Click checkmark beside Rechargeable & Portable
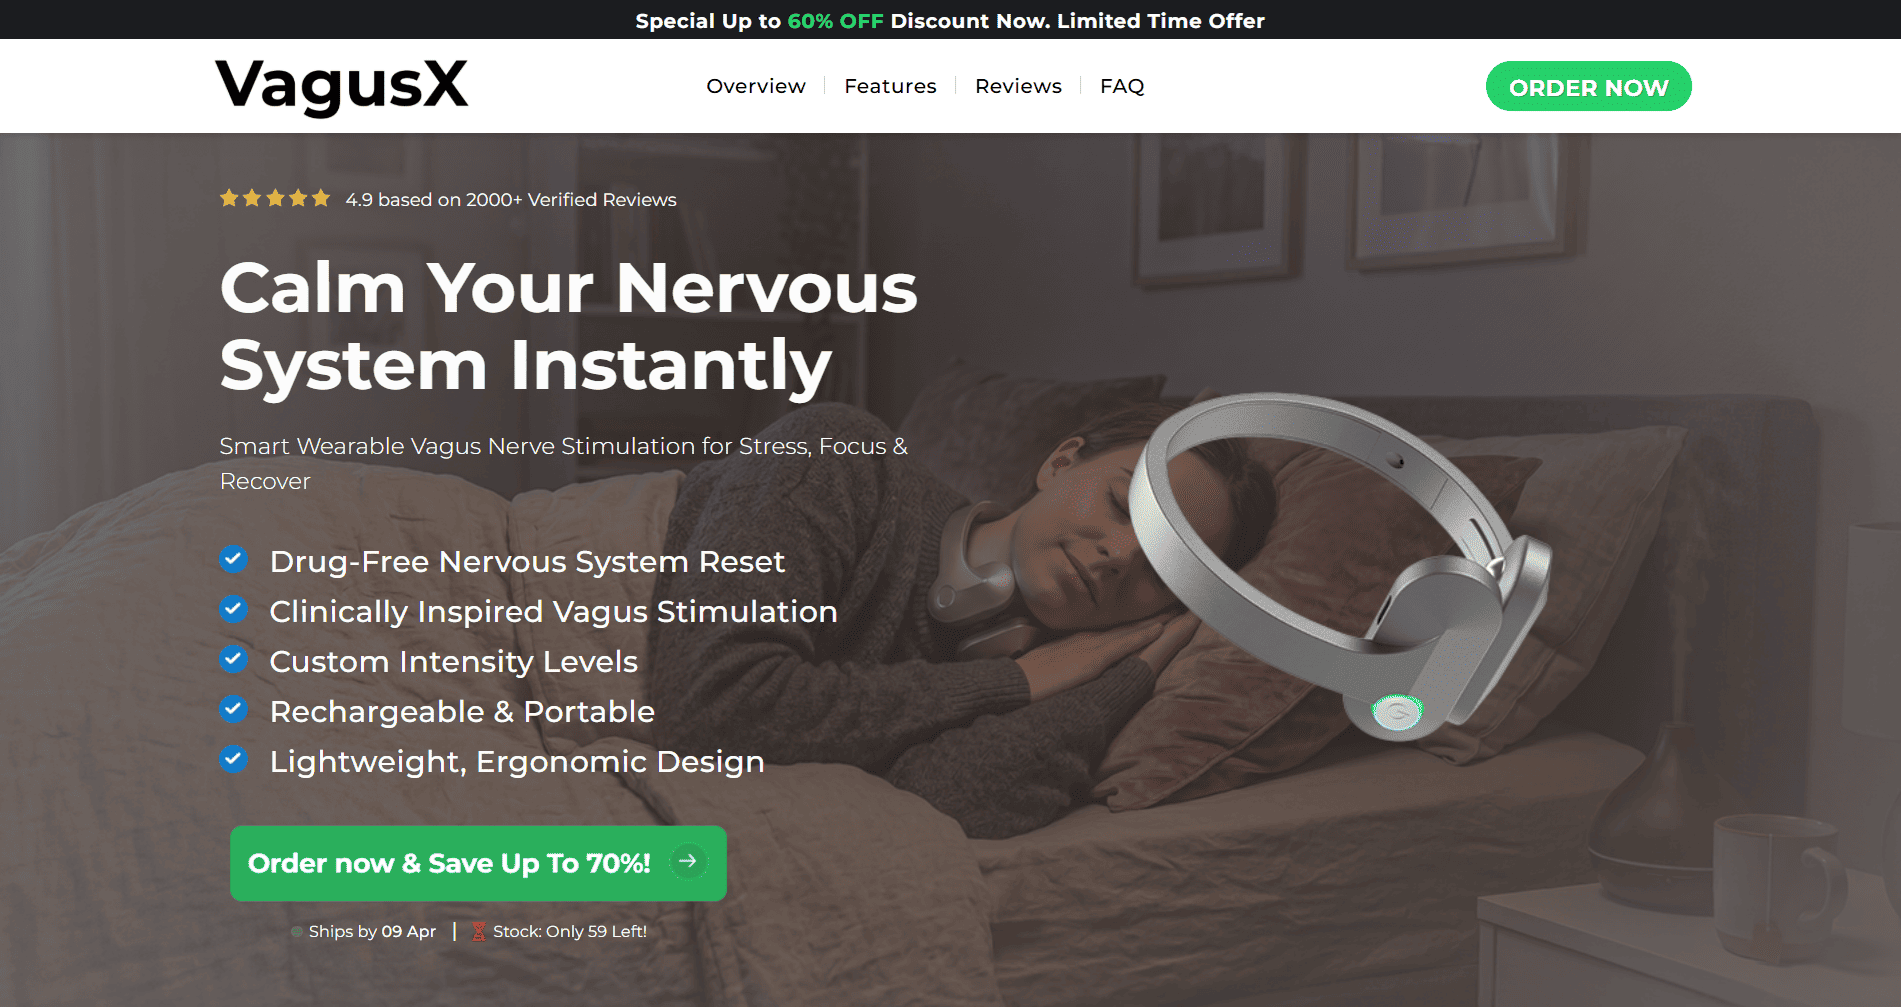This screenshot has height=1007, width=1901. coord(233,709)
